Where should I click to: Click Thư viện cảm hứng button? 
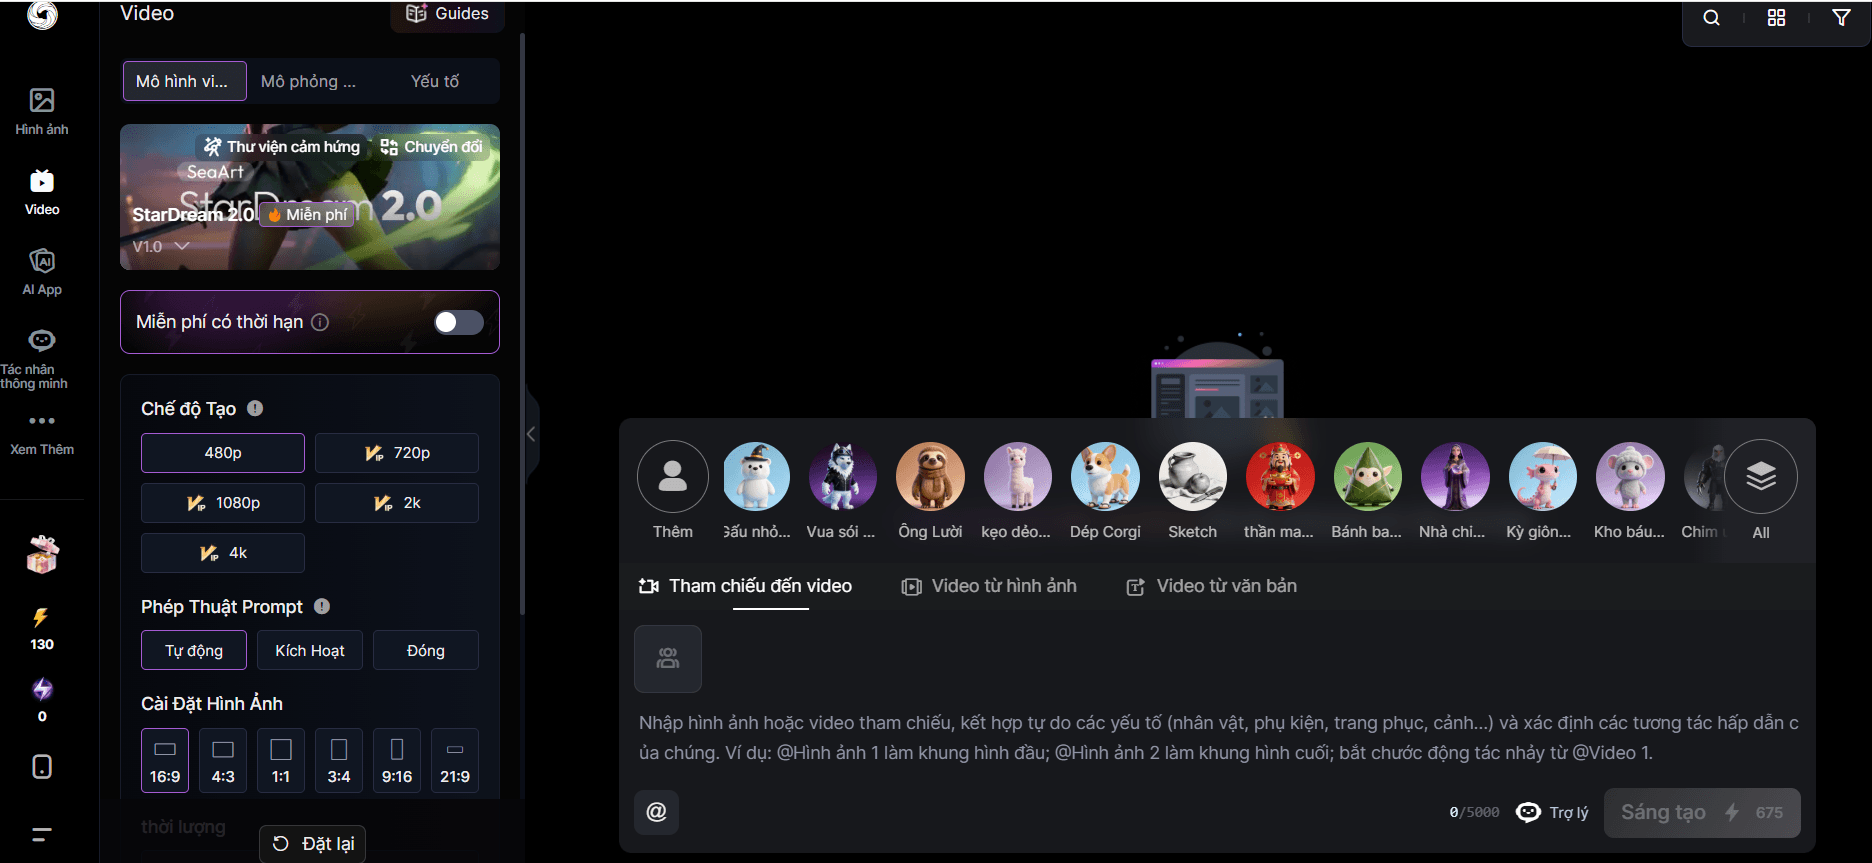point(282,147)
